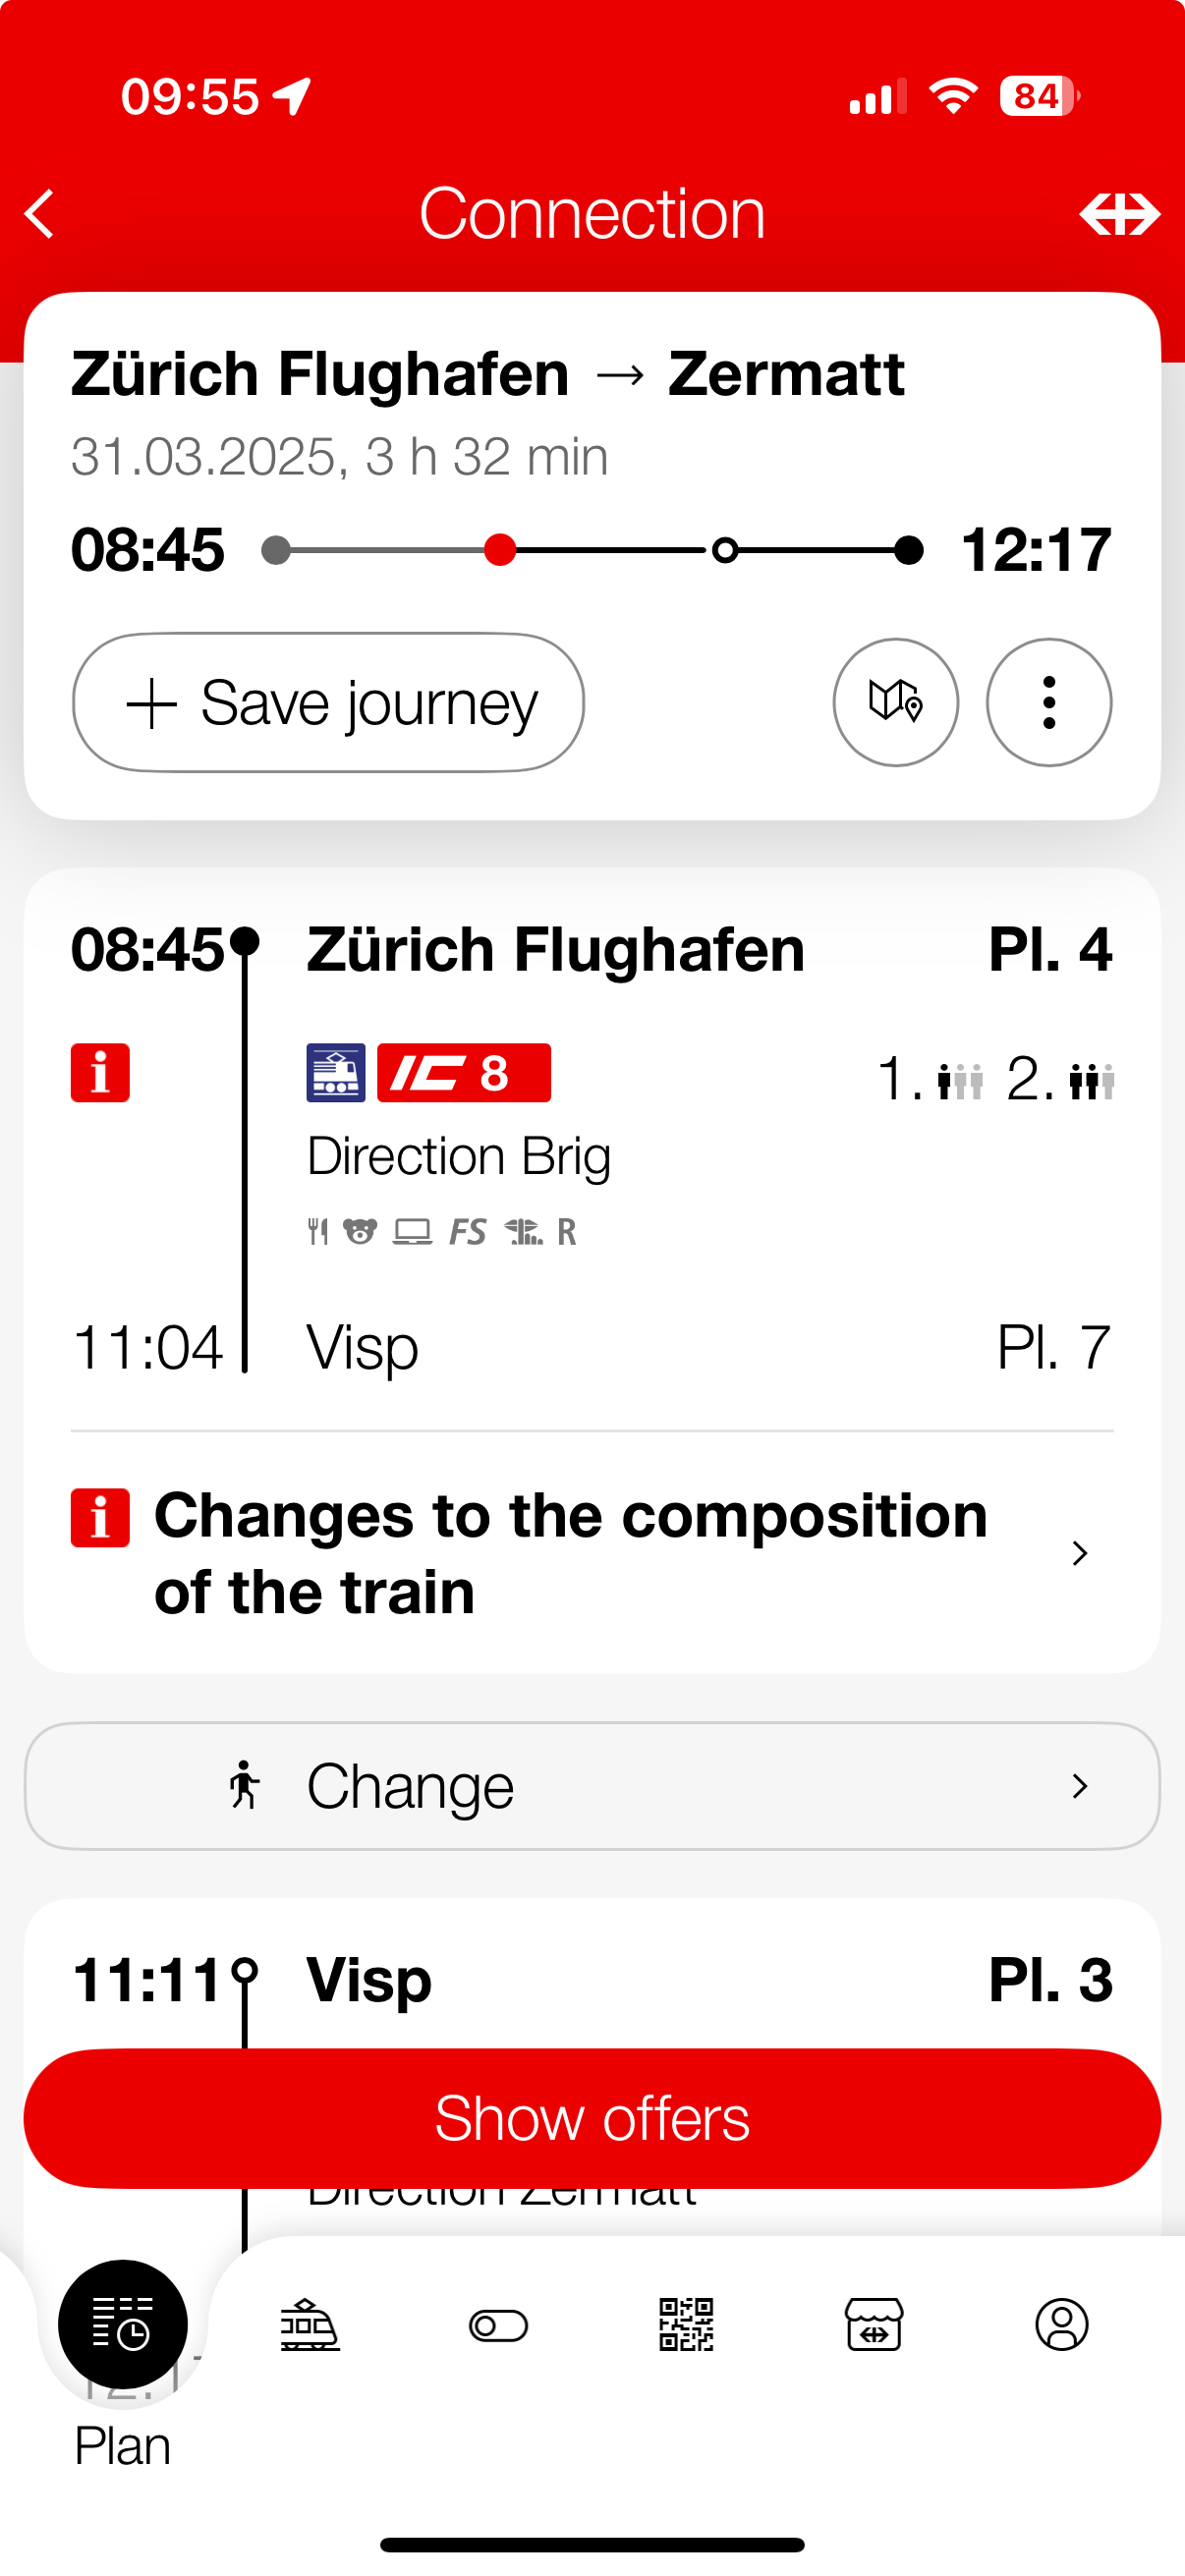The height and width of the screenshot is (2576, 1185).
Task: Open the QR code ticket tab
Action: pos(686,2324)
